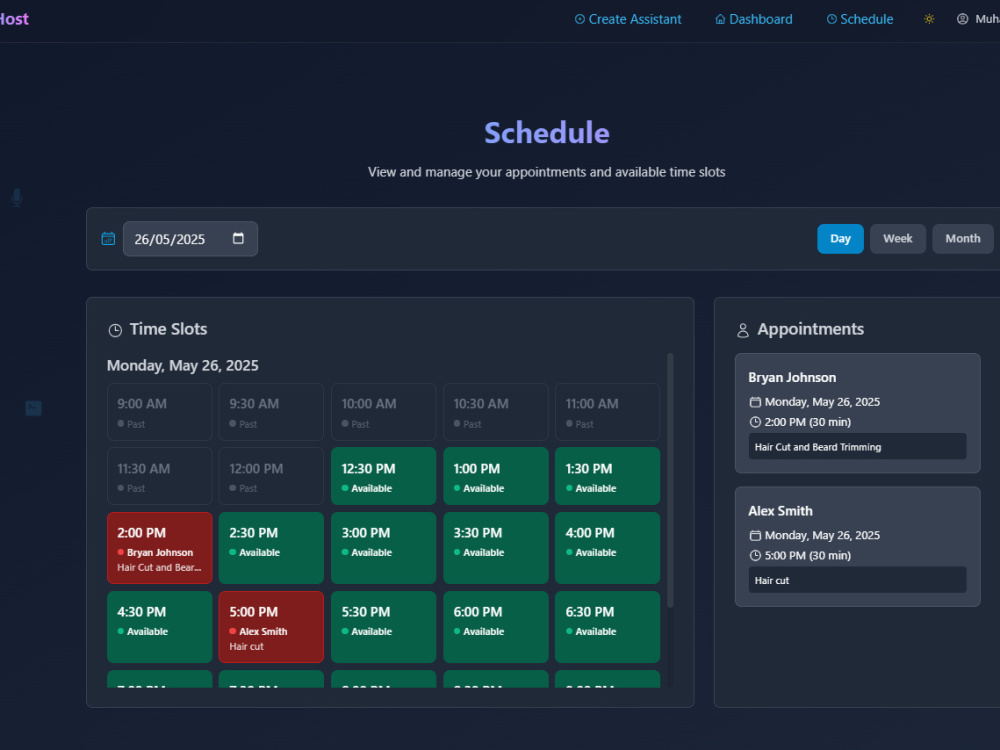Select the 6:30 PM available slot

click(607, 627)
